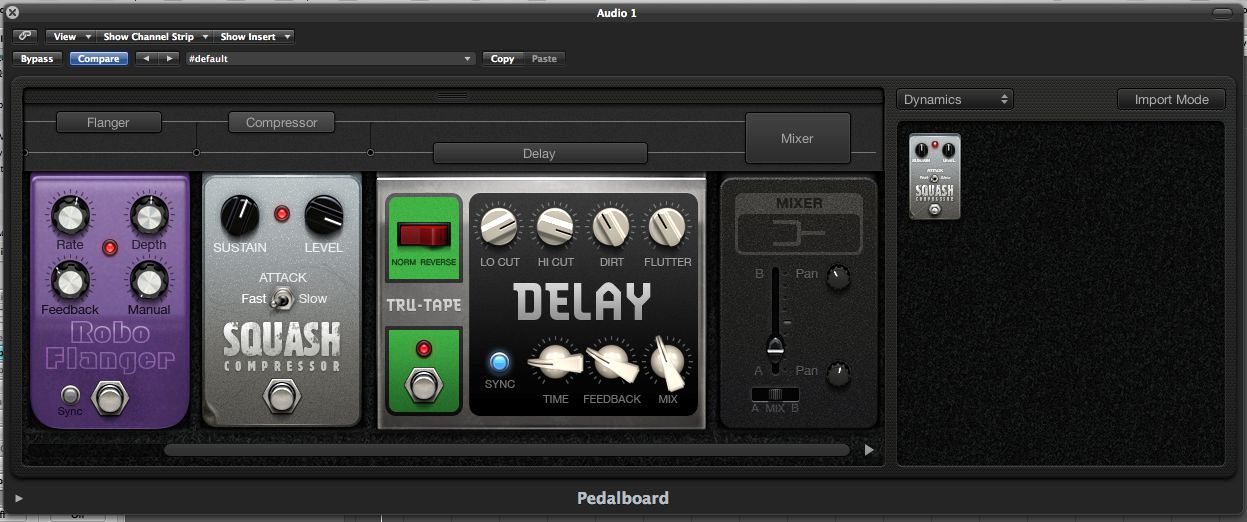Adjust the Squash Compressor Sustain knob
Screen dimensions: 1247x522
(x=238, y=215)
